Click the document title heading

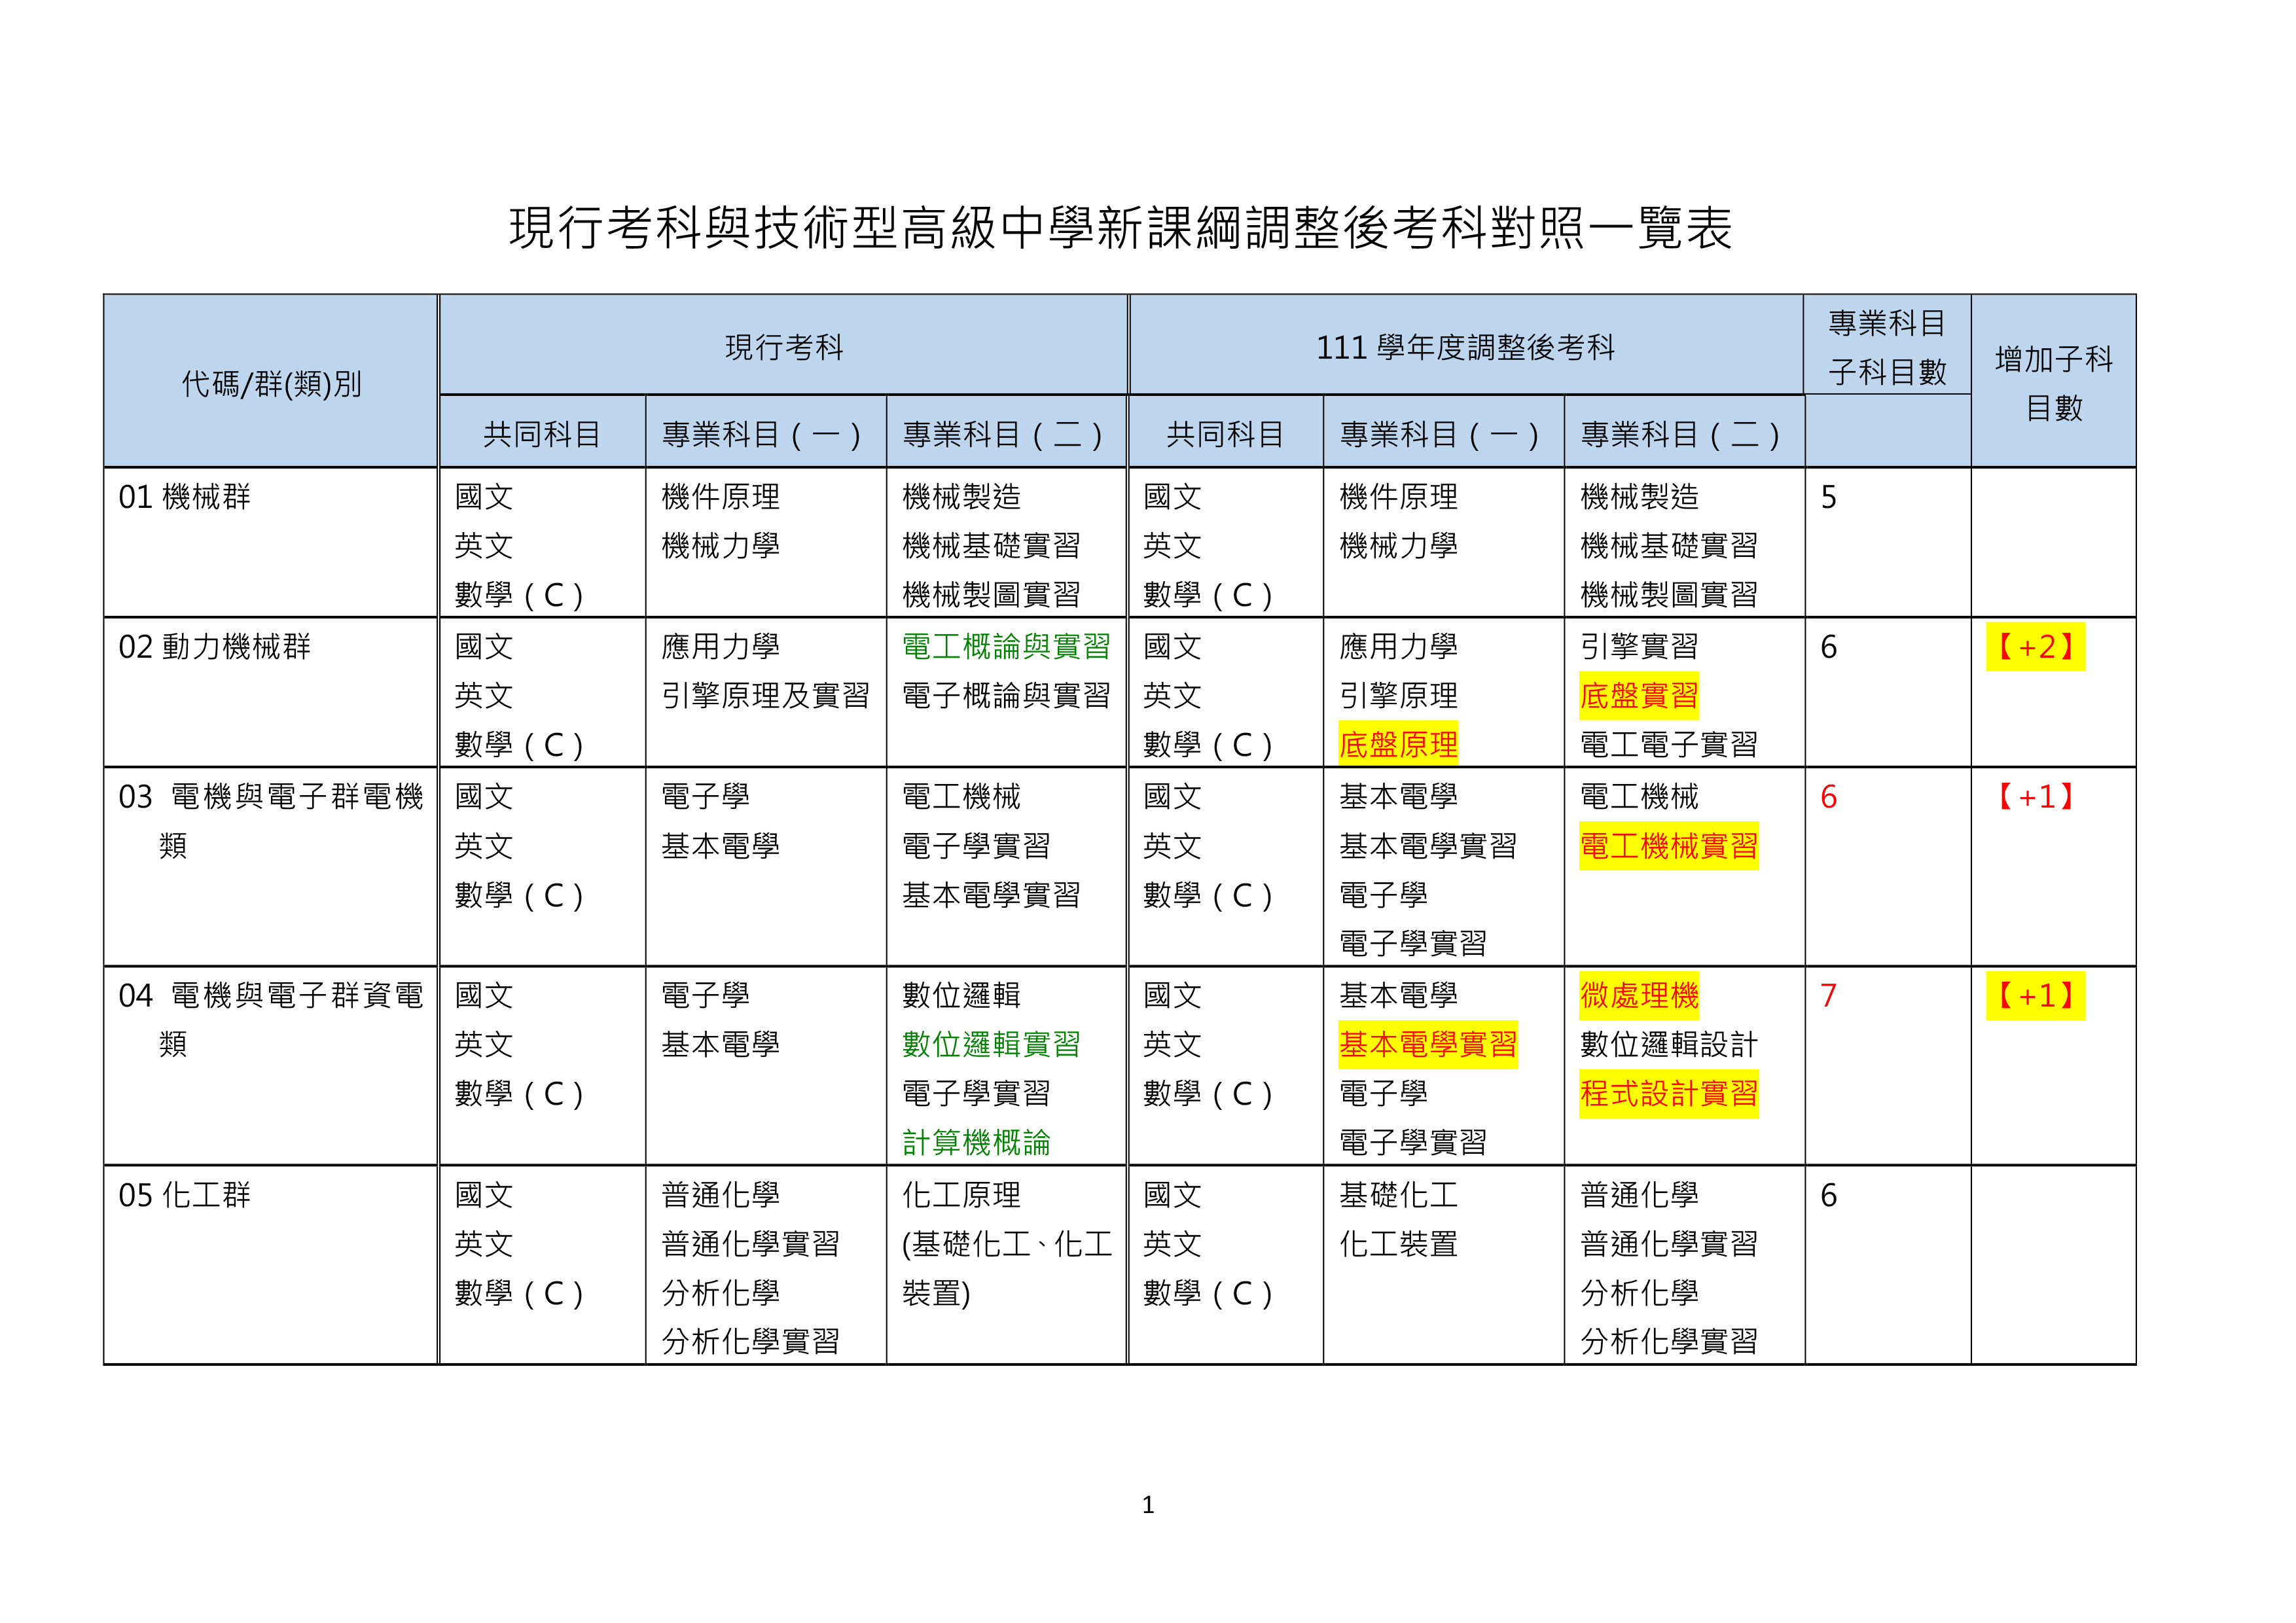[1120, 228]
